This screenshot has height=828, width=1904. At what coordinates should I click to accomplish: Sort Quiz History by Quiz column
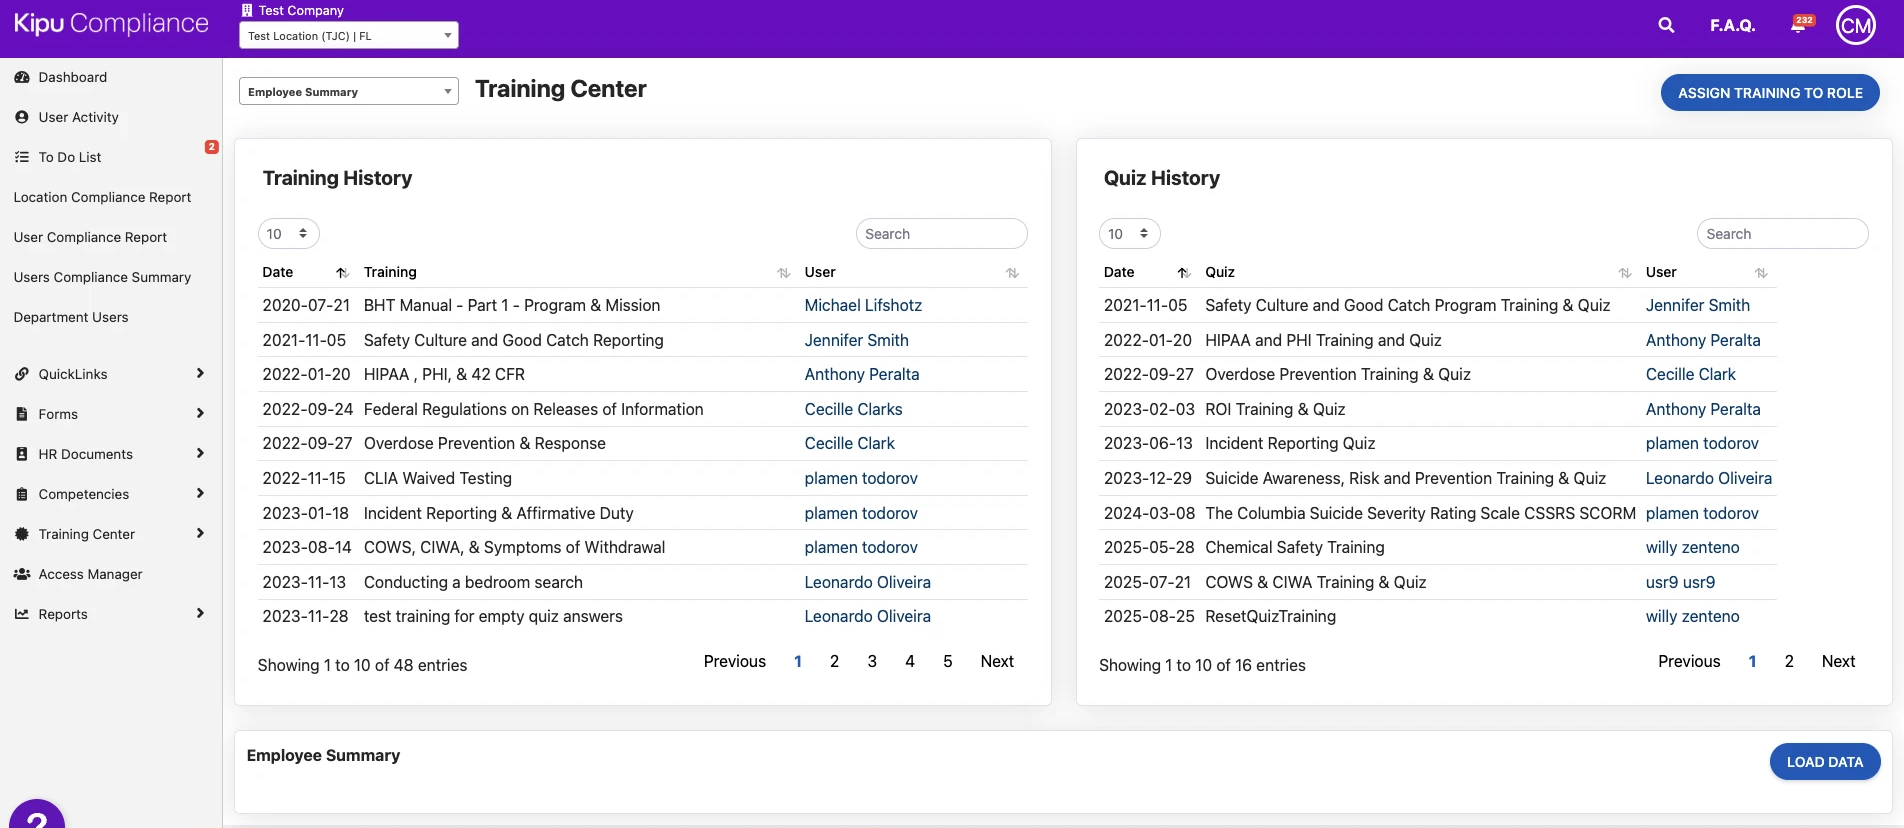click(1624, 273)
